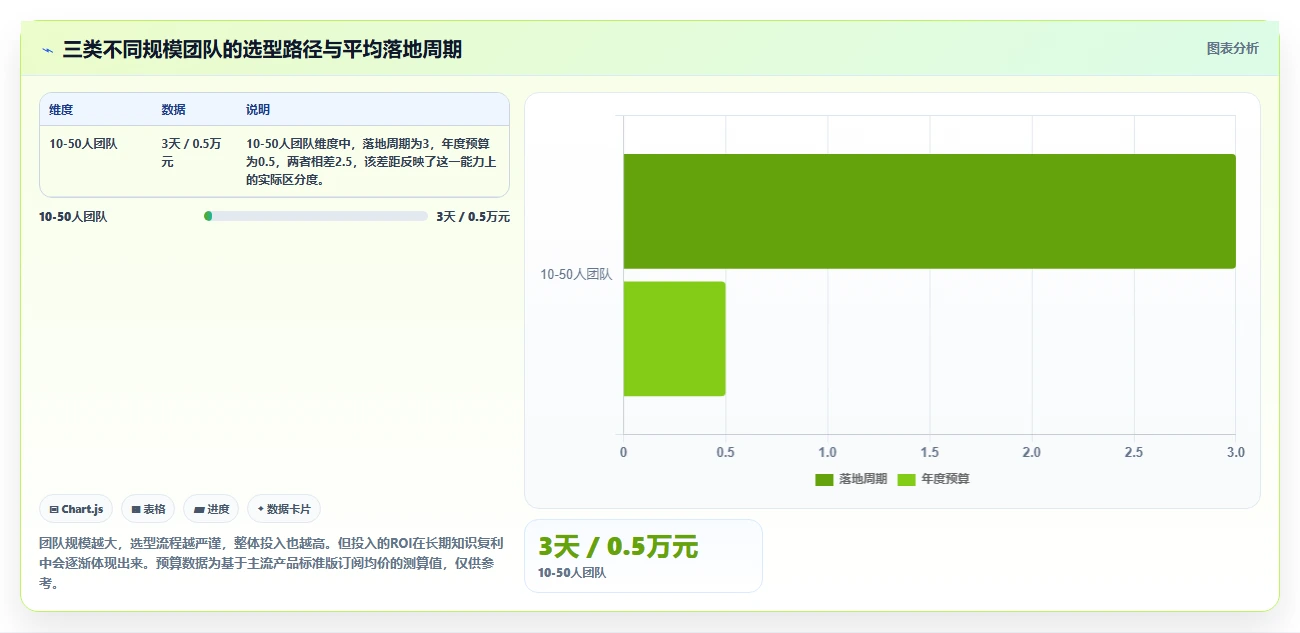The image size is (1300, 633).
Task: Click the 10-50人团队 label left of progress bar
Action: 73,216
